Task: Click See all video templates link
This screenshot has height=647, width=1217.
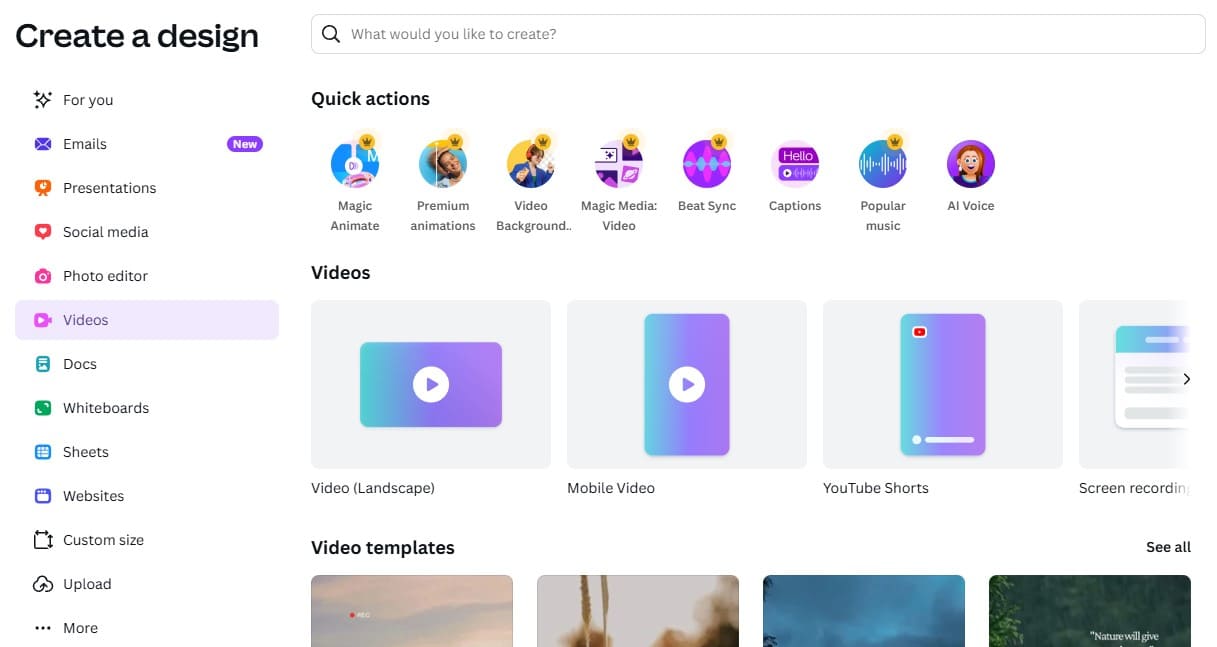Action: pyautogui.click(x=1168, y=547)
